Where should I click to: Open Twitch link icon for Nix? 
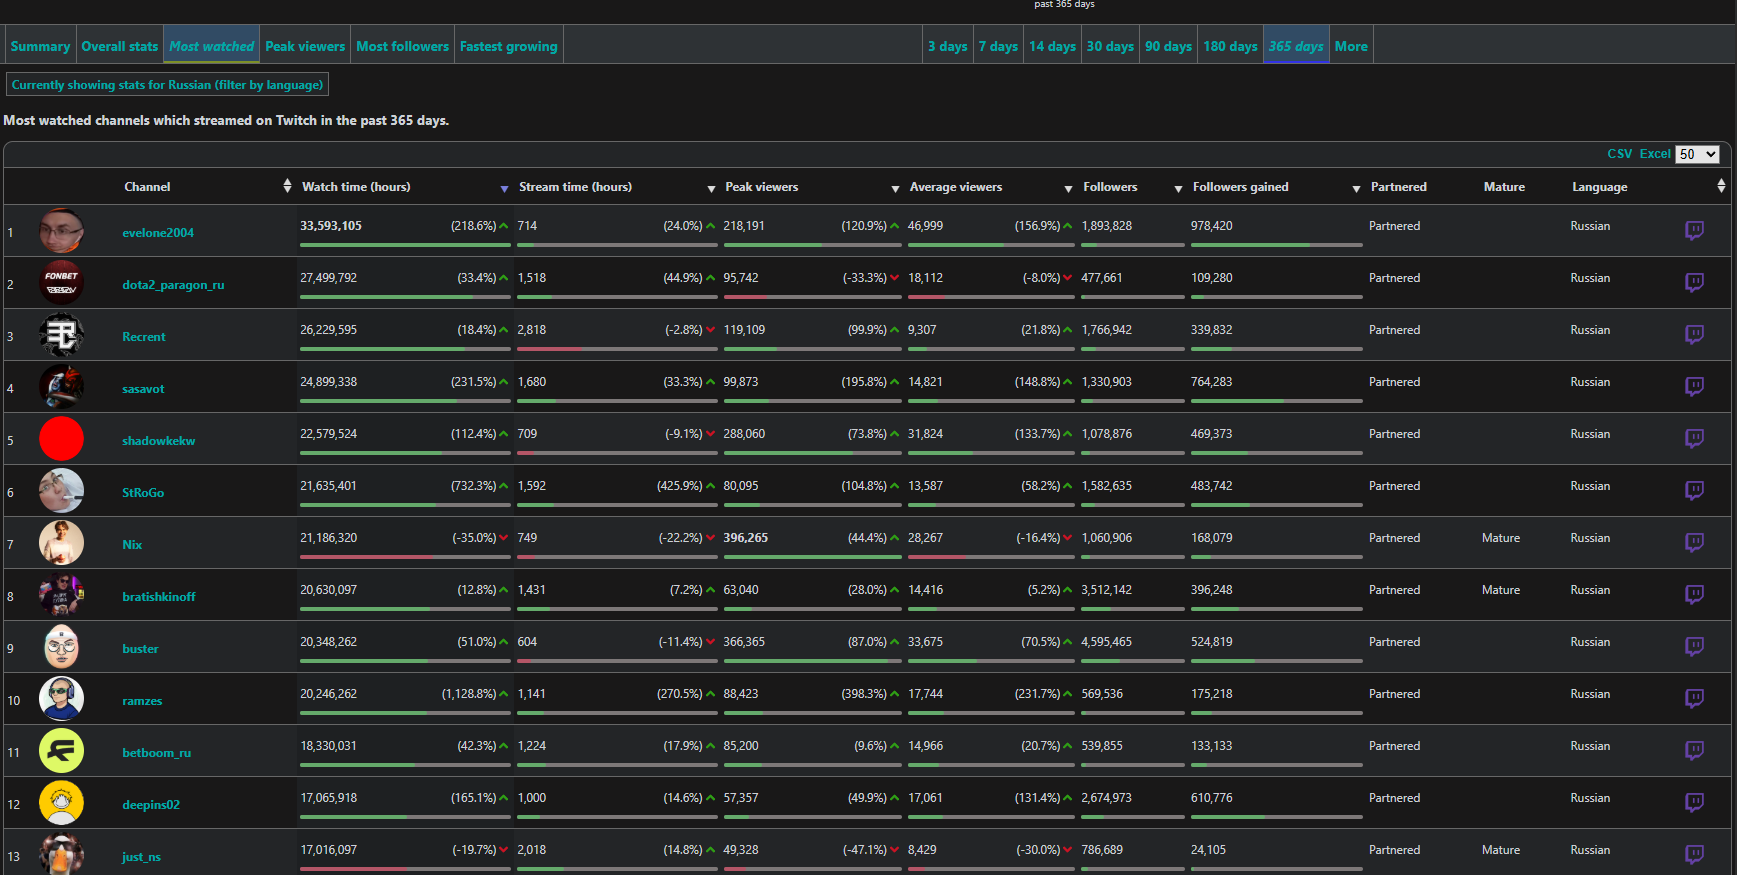pyautogui.click(x=1694, y=543)
